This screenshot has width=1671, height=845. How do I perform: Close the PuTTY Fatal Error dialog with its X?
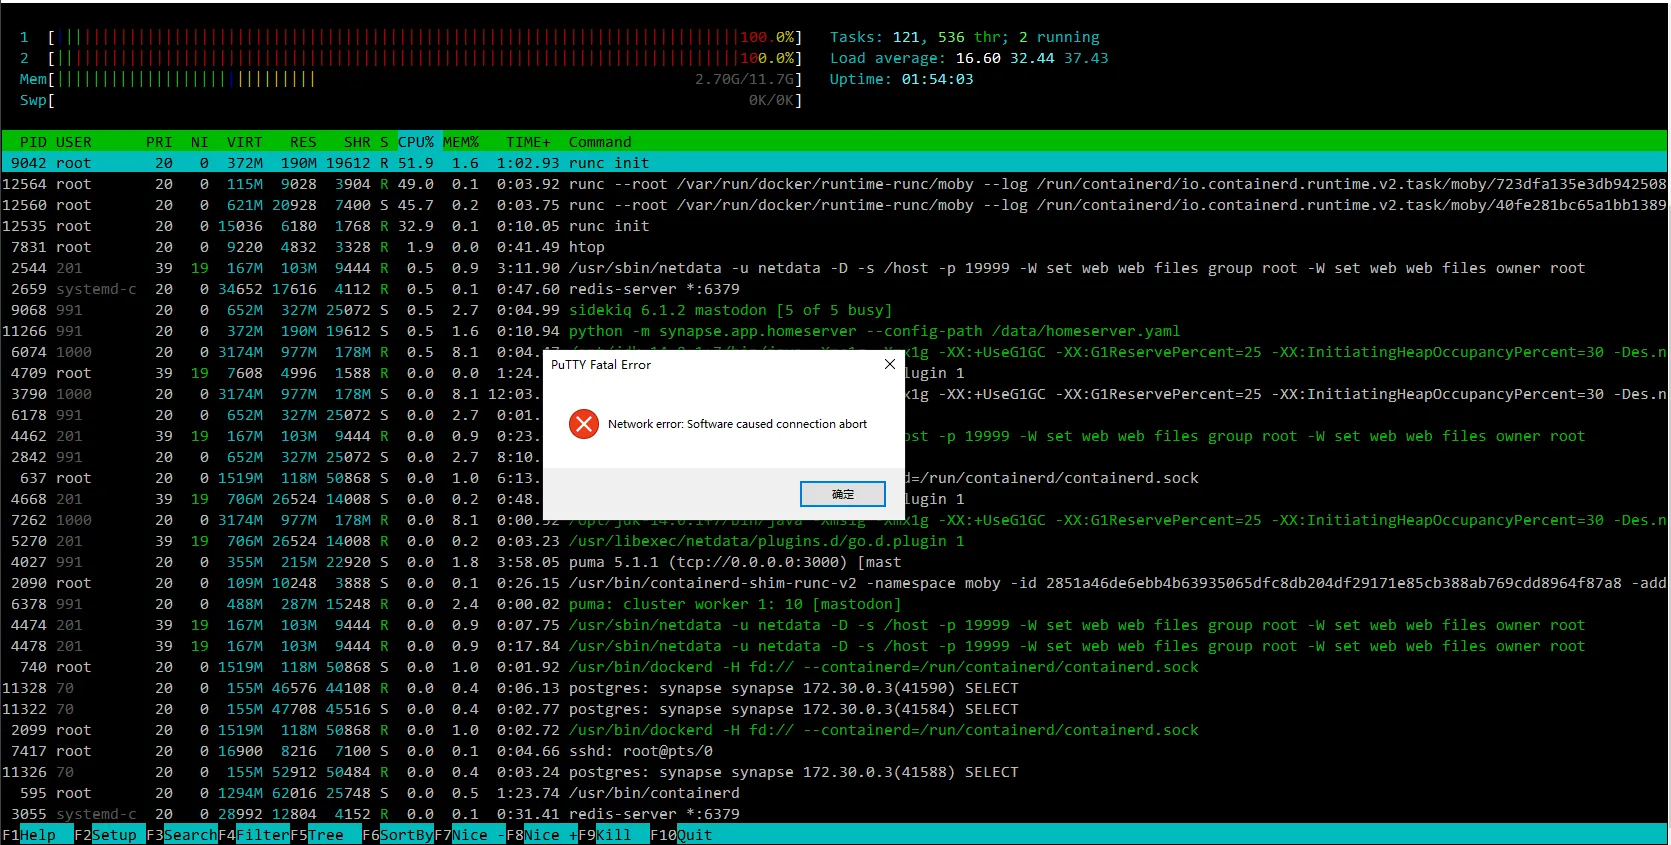tap(890, 364)
